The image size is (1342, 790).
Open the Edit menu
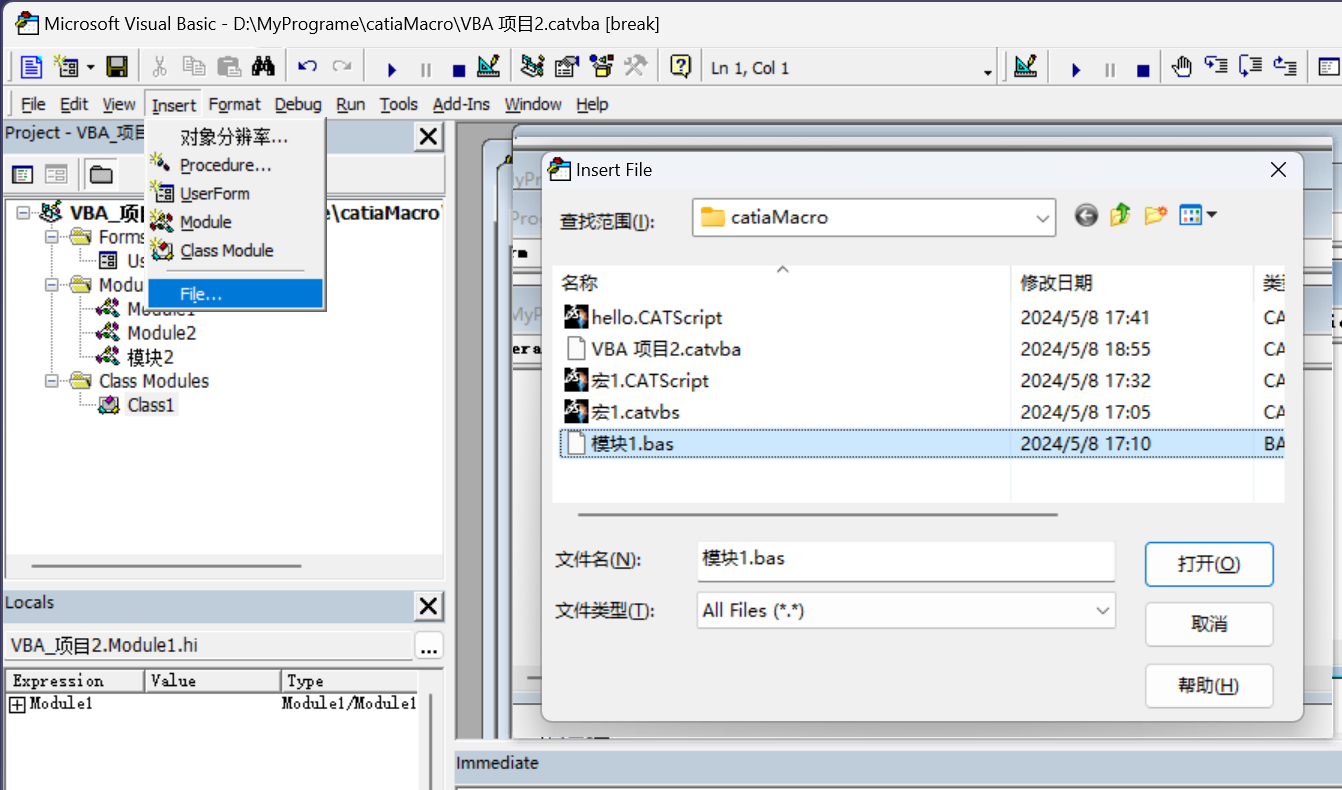[74, 104]
